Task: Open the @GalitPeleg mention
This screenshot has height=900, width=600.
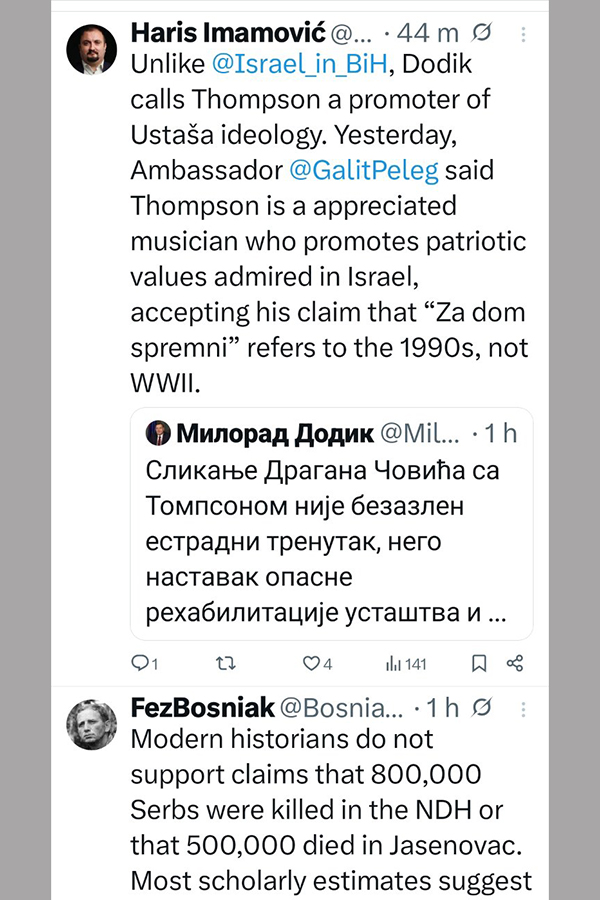Action: 364,171
